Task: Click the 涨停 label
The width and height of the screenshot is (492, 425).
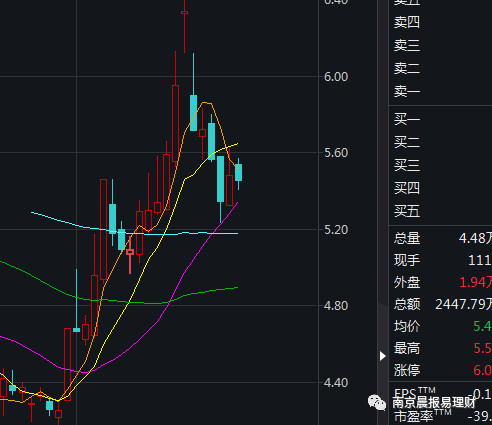Action: click(x=407, y=370)
